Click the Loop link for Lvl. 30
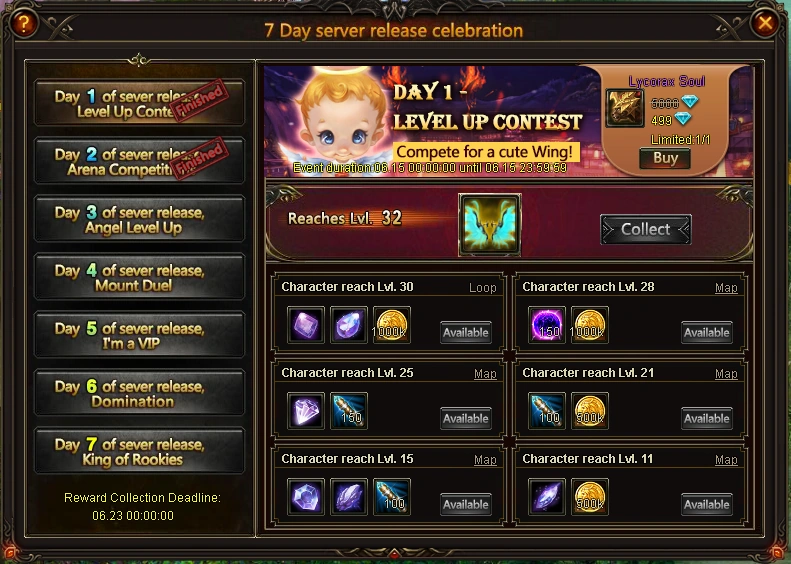 (x=483, y=288)
